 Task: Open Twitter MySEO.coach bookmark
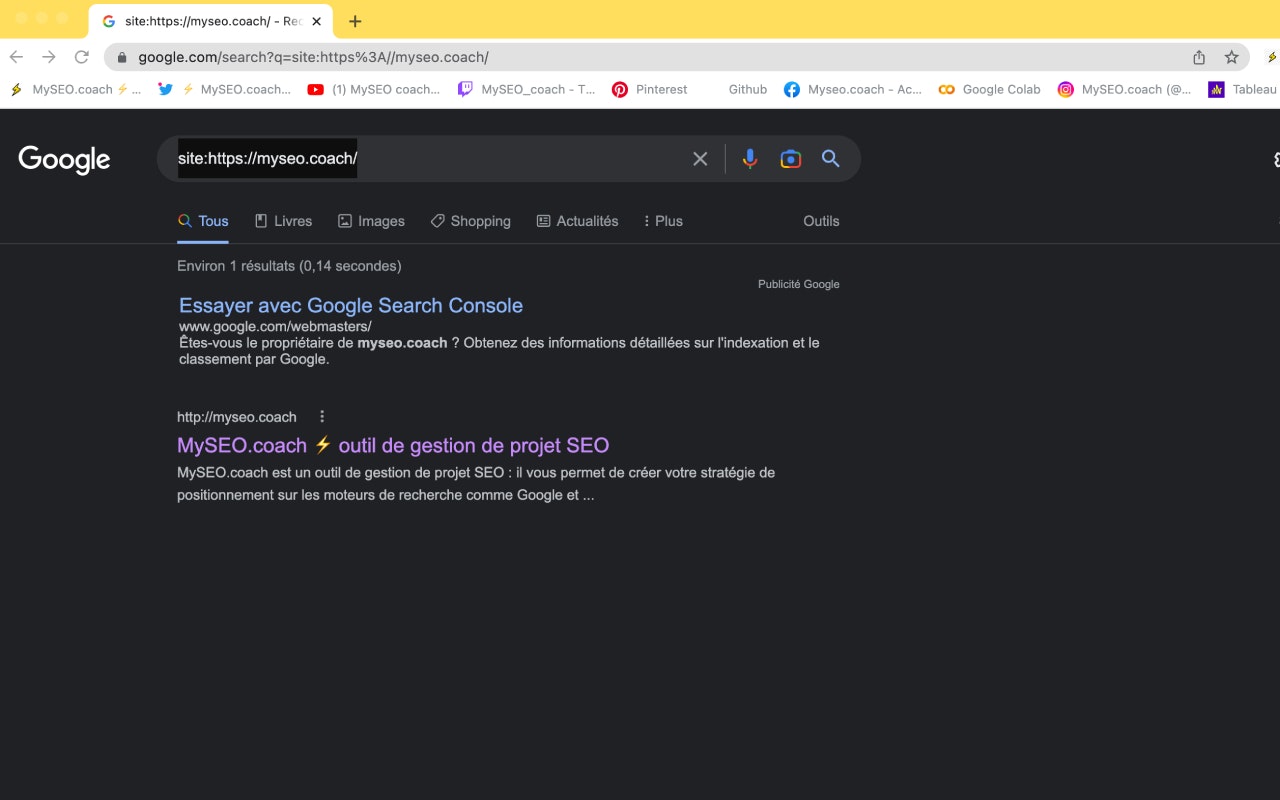[x=225, y=89]
